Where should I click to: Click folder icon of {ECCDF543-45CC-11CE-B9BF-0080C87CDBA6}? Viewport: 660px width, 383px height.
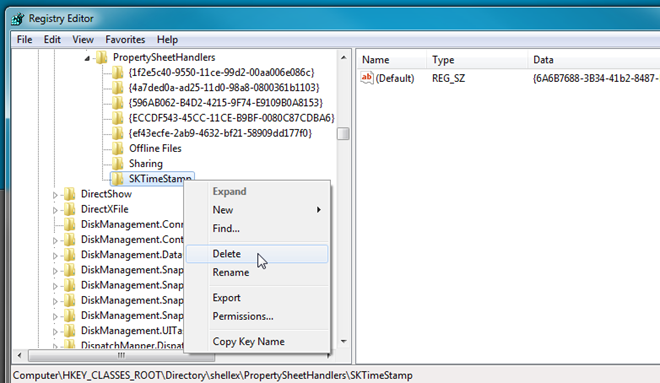tap(117, 118)
